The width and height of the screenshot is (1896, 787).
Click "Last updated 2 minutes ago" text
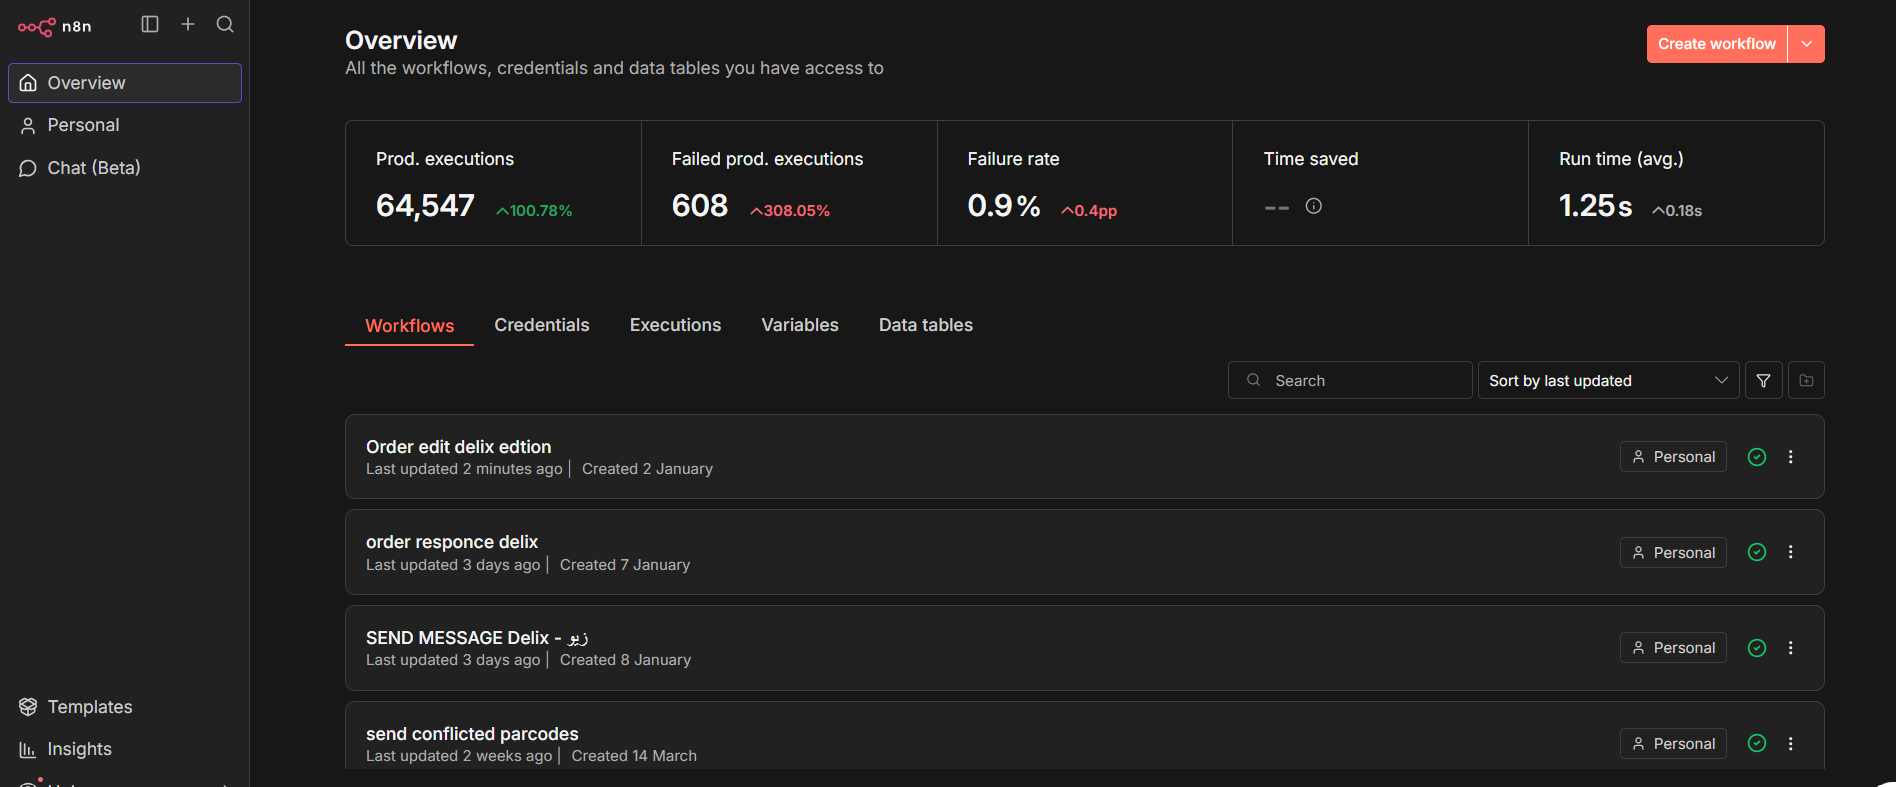pos(464,469)
